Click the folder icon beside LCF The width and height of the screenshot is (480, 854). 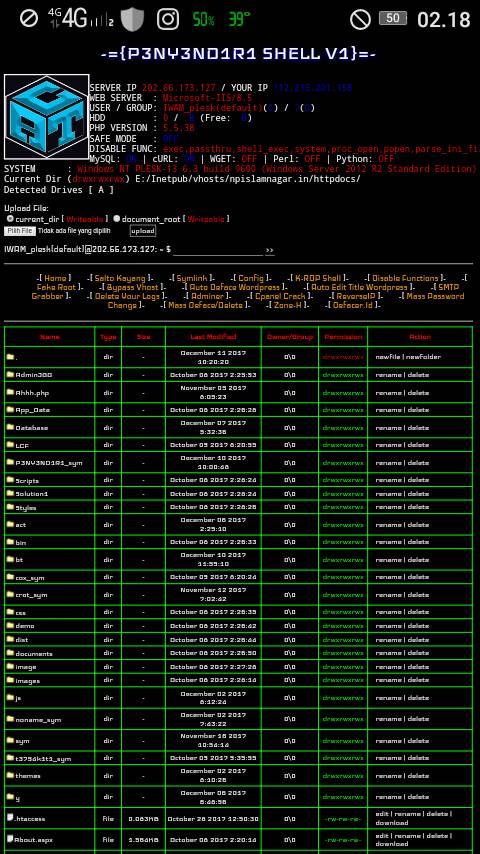(10, 445)
